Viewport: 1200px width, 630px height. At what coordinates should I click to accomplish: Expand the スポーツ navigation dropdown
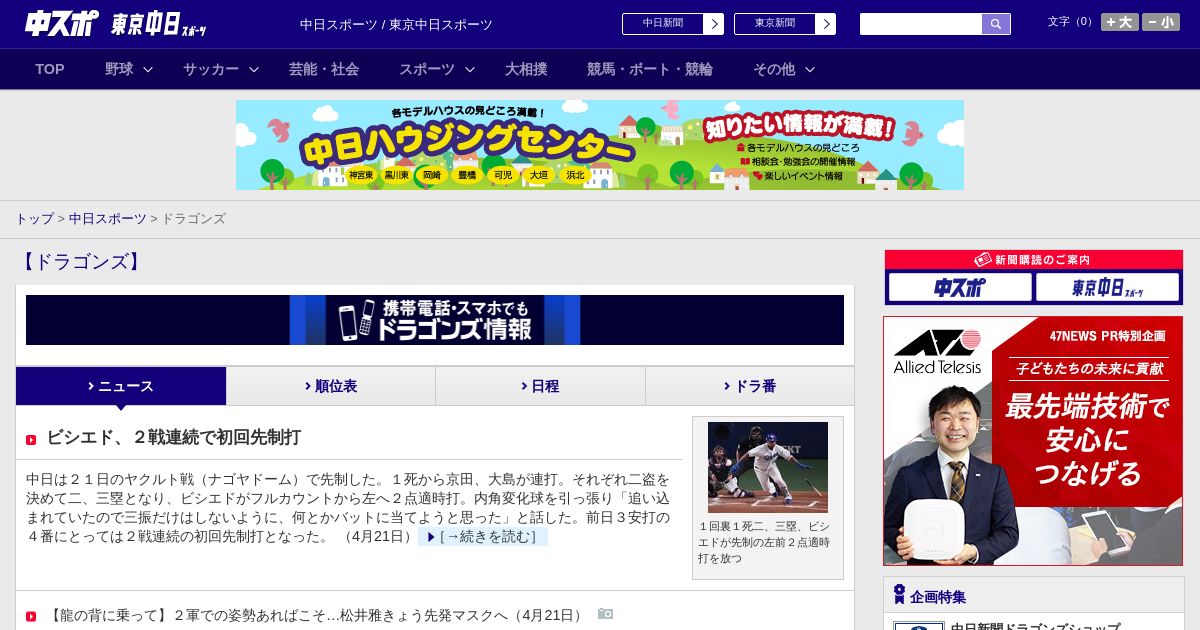(x=436, y=69)
